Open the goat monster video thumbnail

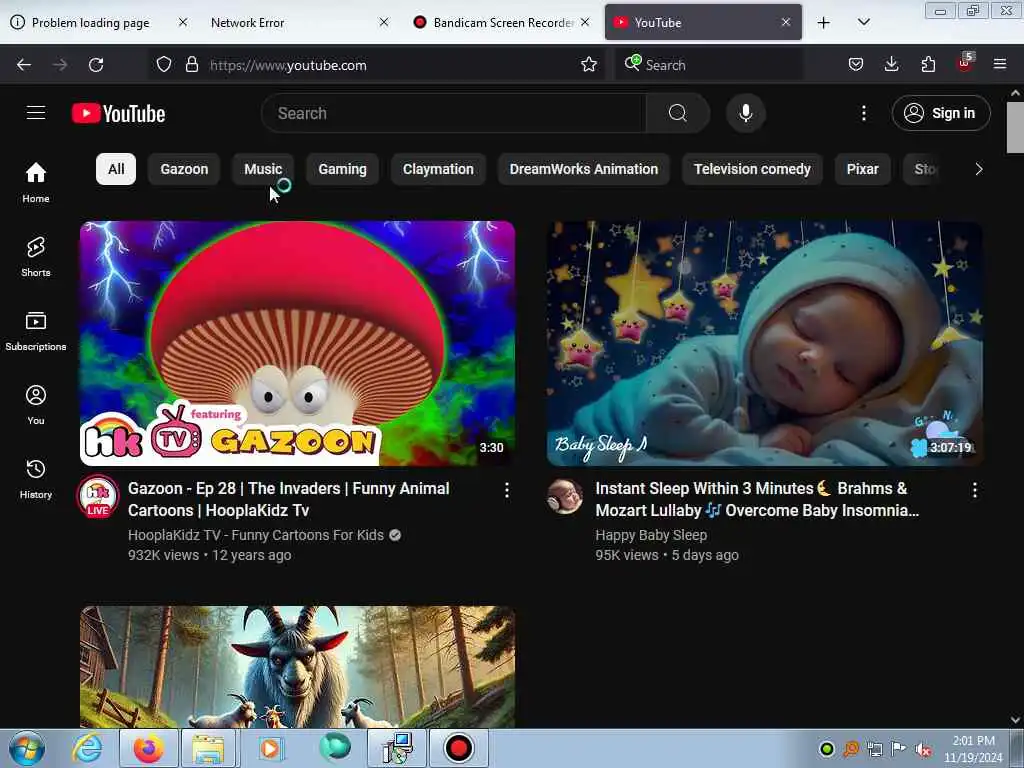click(x=297, y=667)
